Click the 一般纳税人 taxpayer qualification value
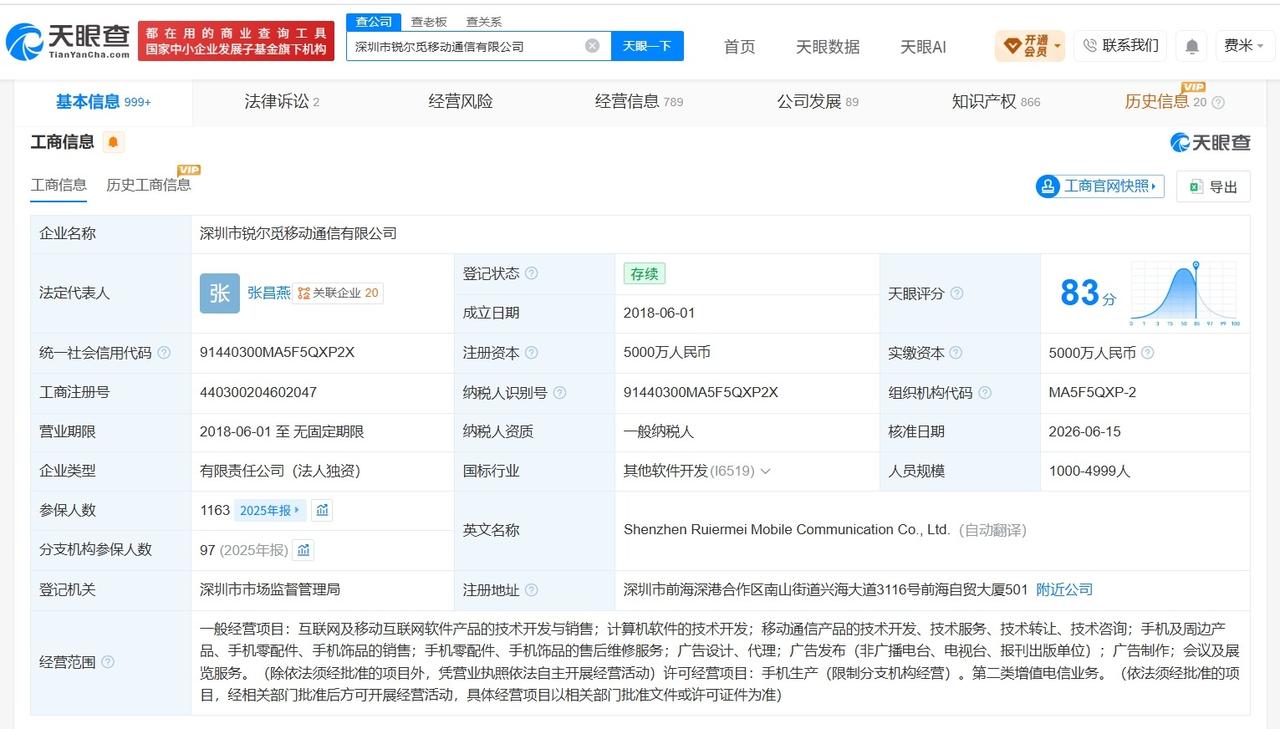This screenshot has height=729, width=1280. tap(658, 432)
